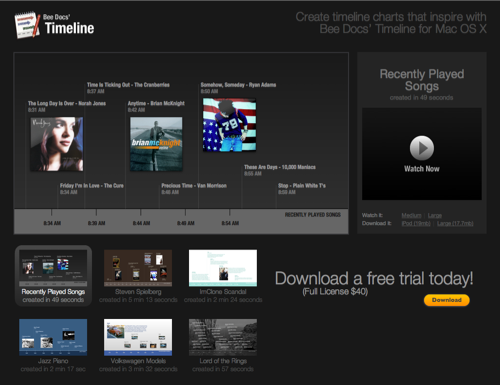
Task: Open the Volkswagen Models timeline thumbnail
Action: [x=138, y=337]
